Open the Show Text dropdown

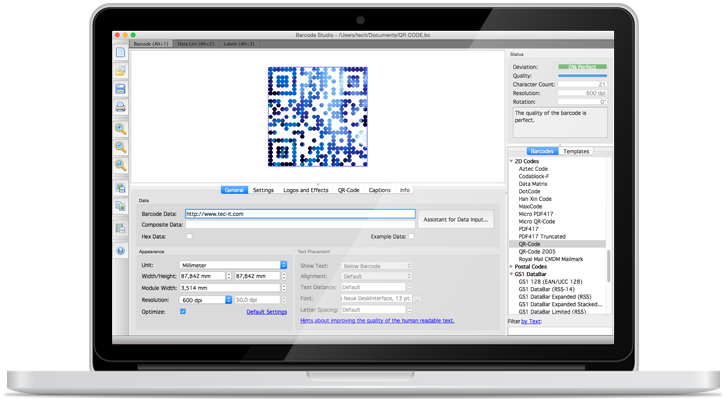(376, 266)
